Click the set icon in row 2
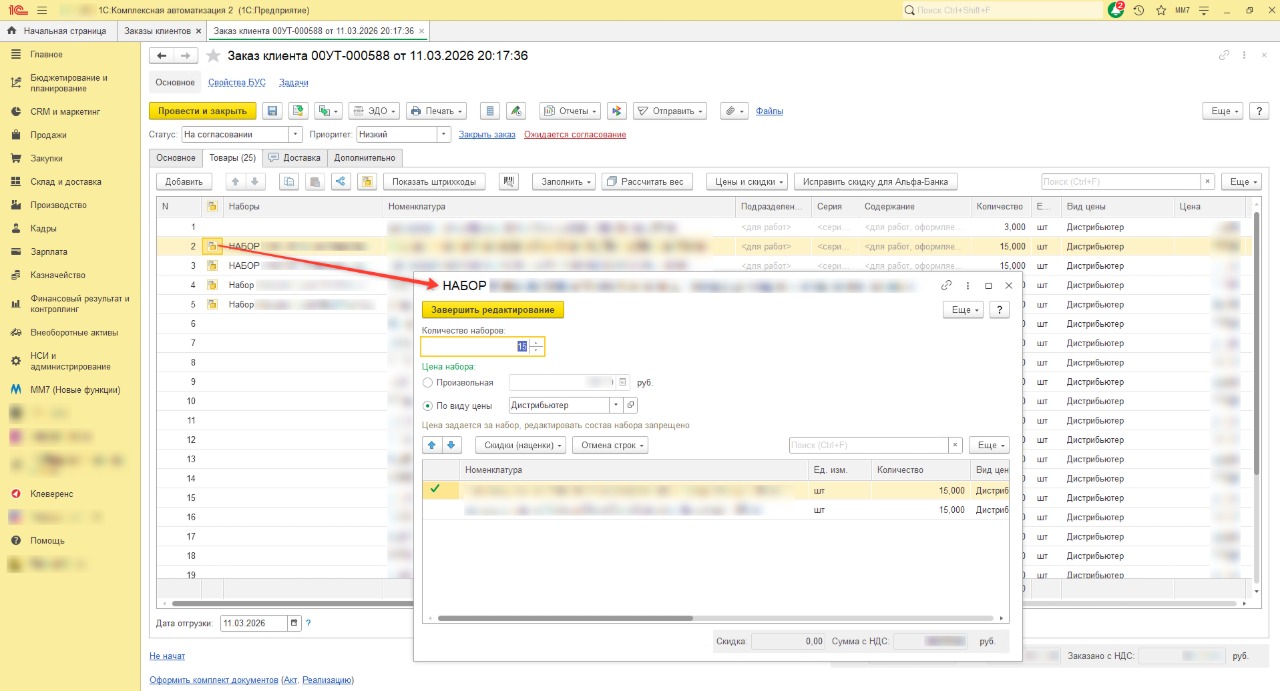This screenshot has height=691, width=1280. (x=212, y=246)
